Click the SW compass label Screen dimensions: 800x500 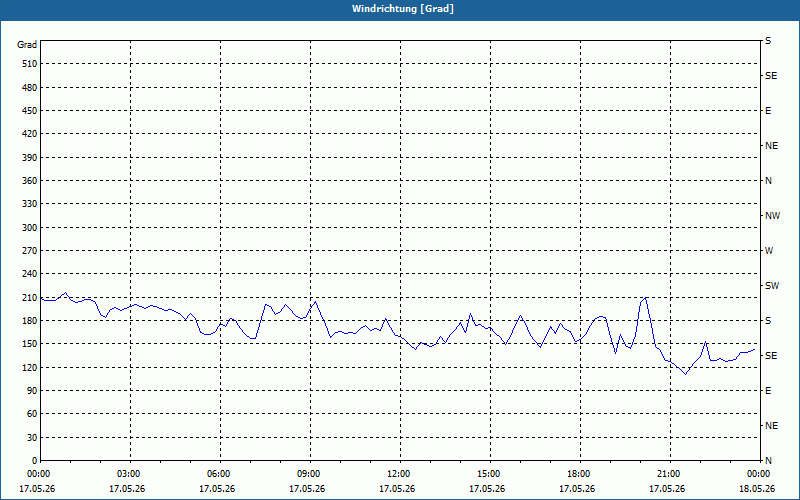[772, 286]
